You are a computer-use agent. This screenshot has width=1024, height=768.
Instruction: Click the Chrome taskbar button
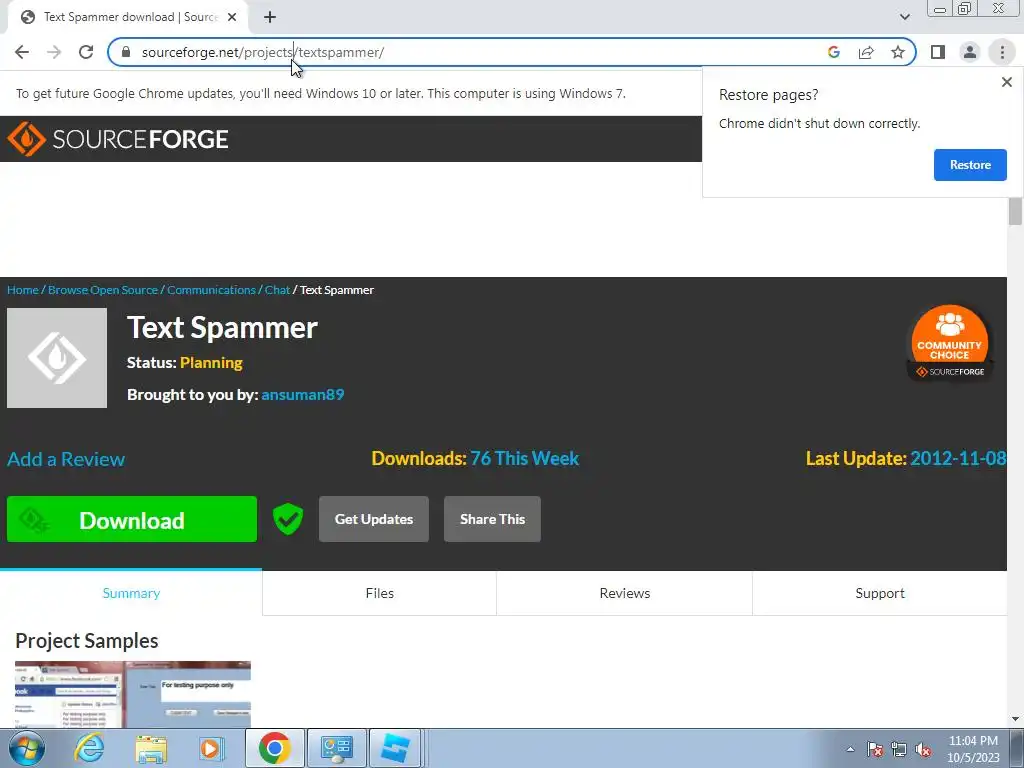tap(274, 748)
